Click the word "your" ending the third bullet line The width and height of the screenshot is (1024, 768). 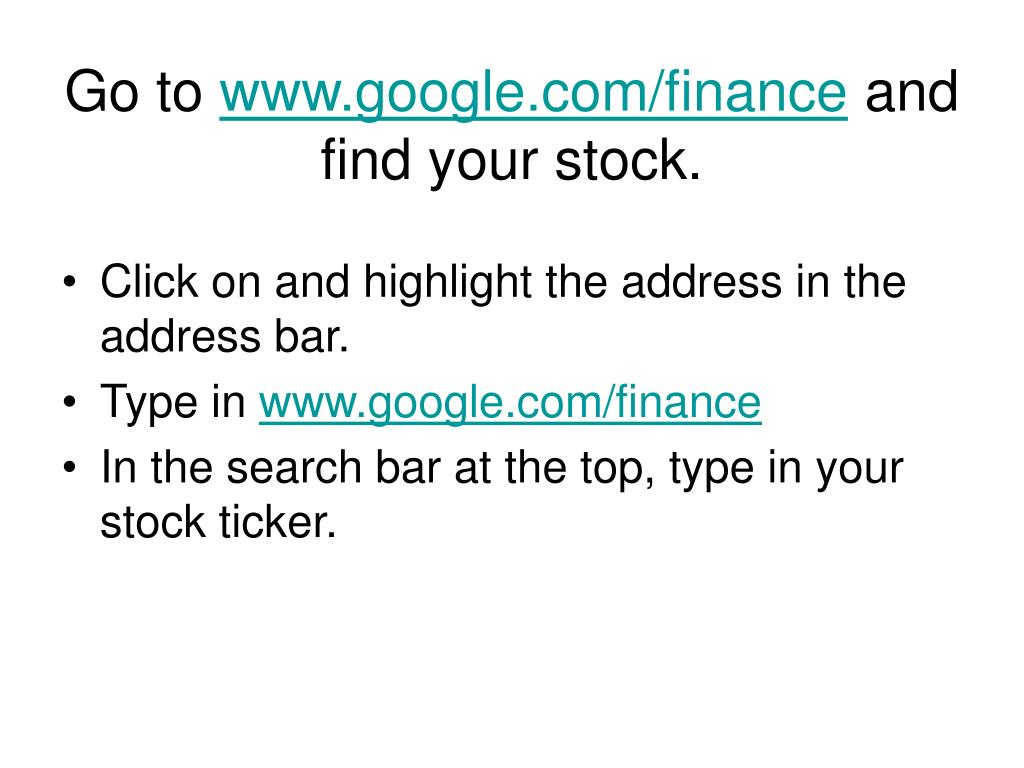[860, 466]
